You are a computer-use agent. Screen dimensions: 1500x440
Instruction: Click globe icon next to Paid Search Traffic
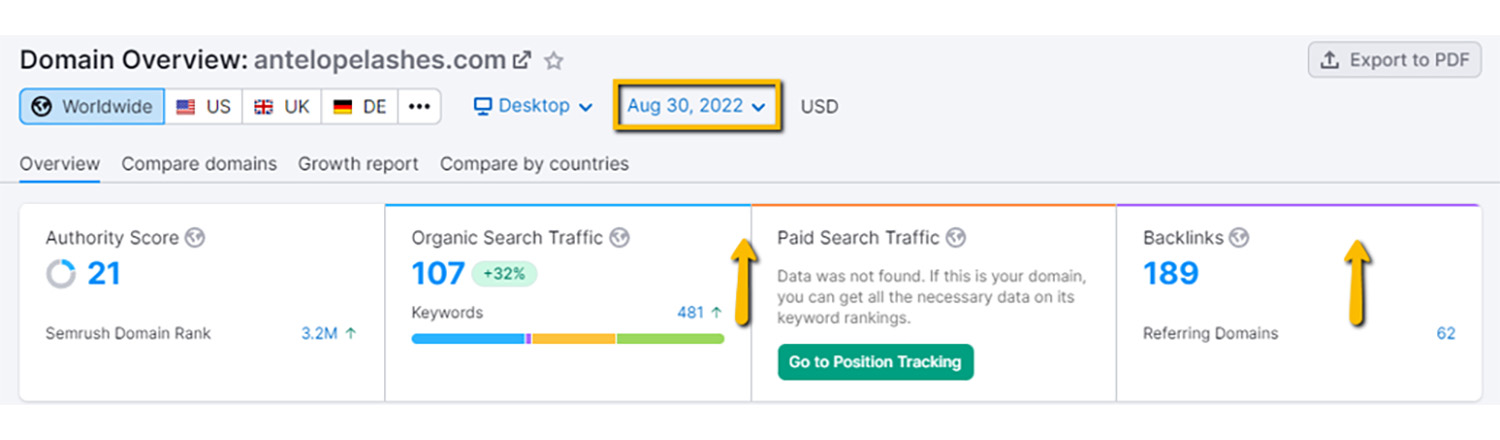click(x=956, y=238)
